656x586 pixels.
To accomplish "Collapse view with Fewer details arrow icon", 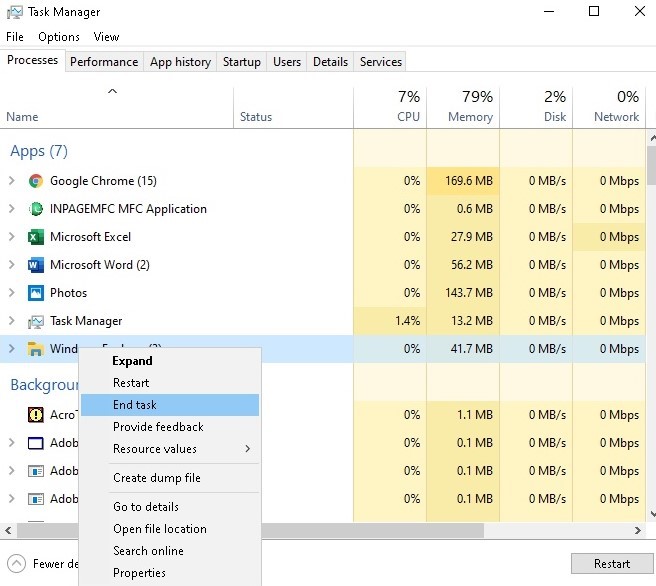I will tap(17, 563).
